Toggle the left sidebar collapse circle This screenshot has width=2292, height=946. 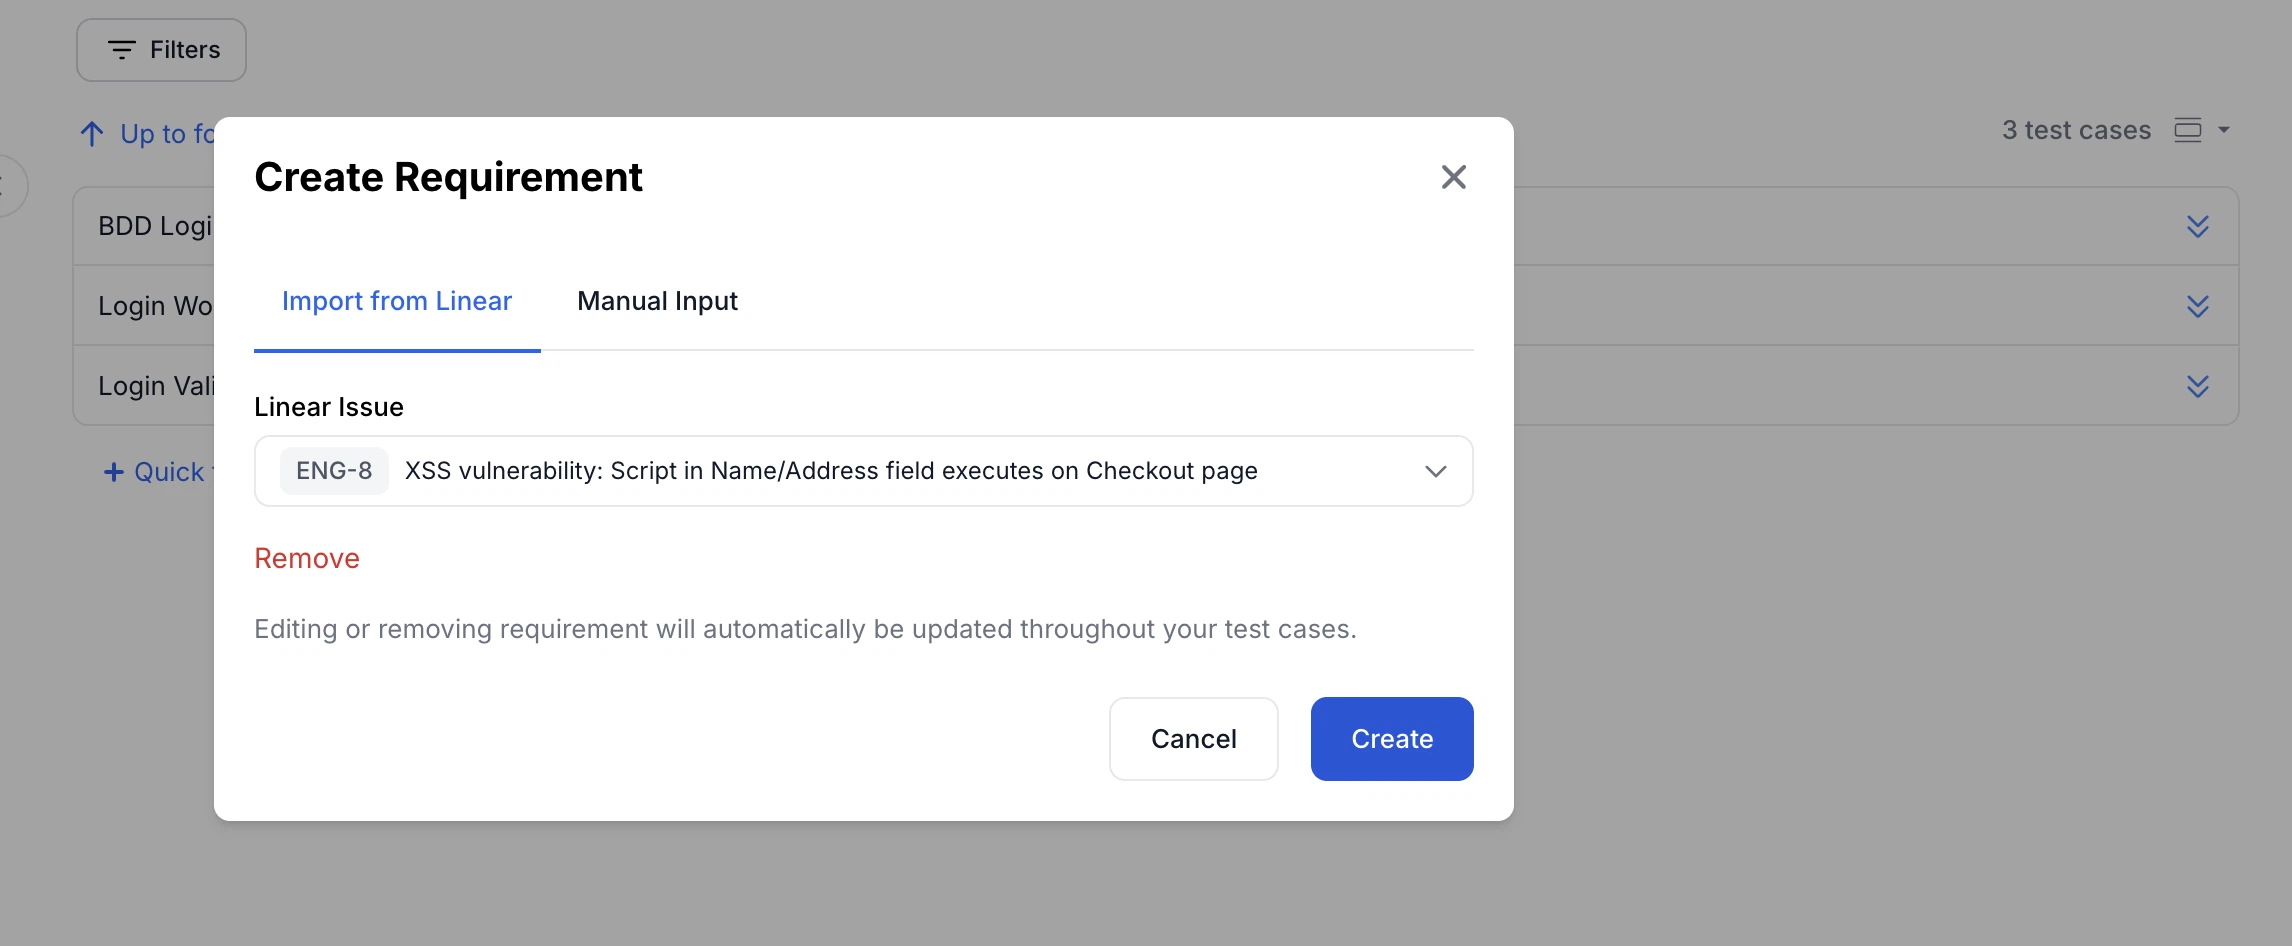[8, 186]
